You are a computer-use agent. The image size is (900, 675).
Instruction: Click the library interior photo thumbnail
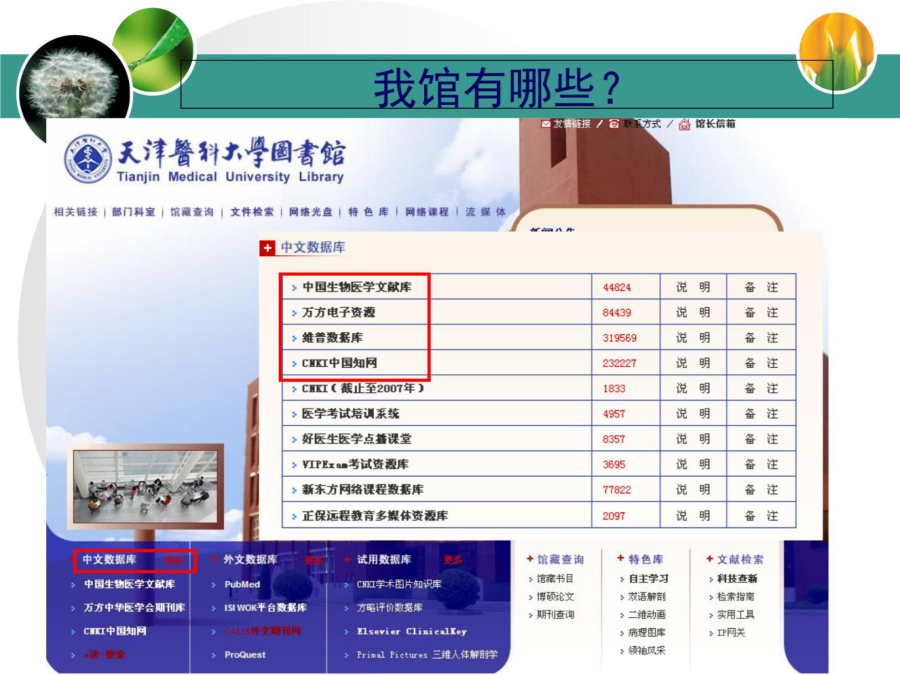[145, 486]
